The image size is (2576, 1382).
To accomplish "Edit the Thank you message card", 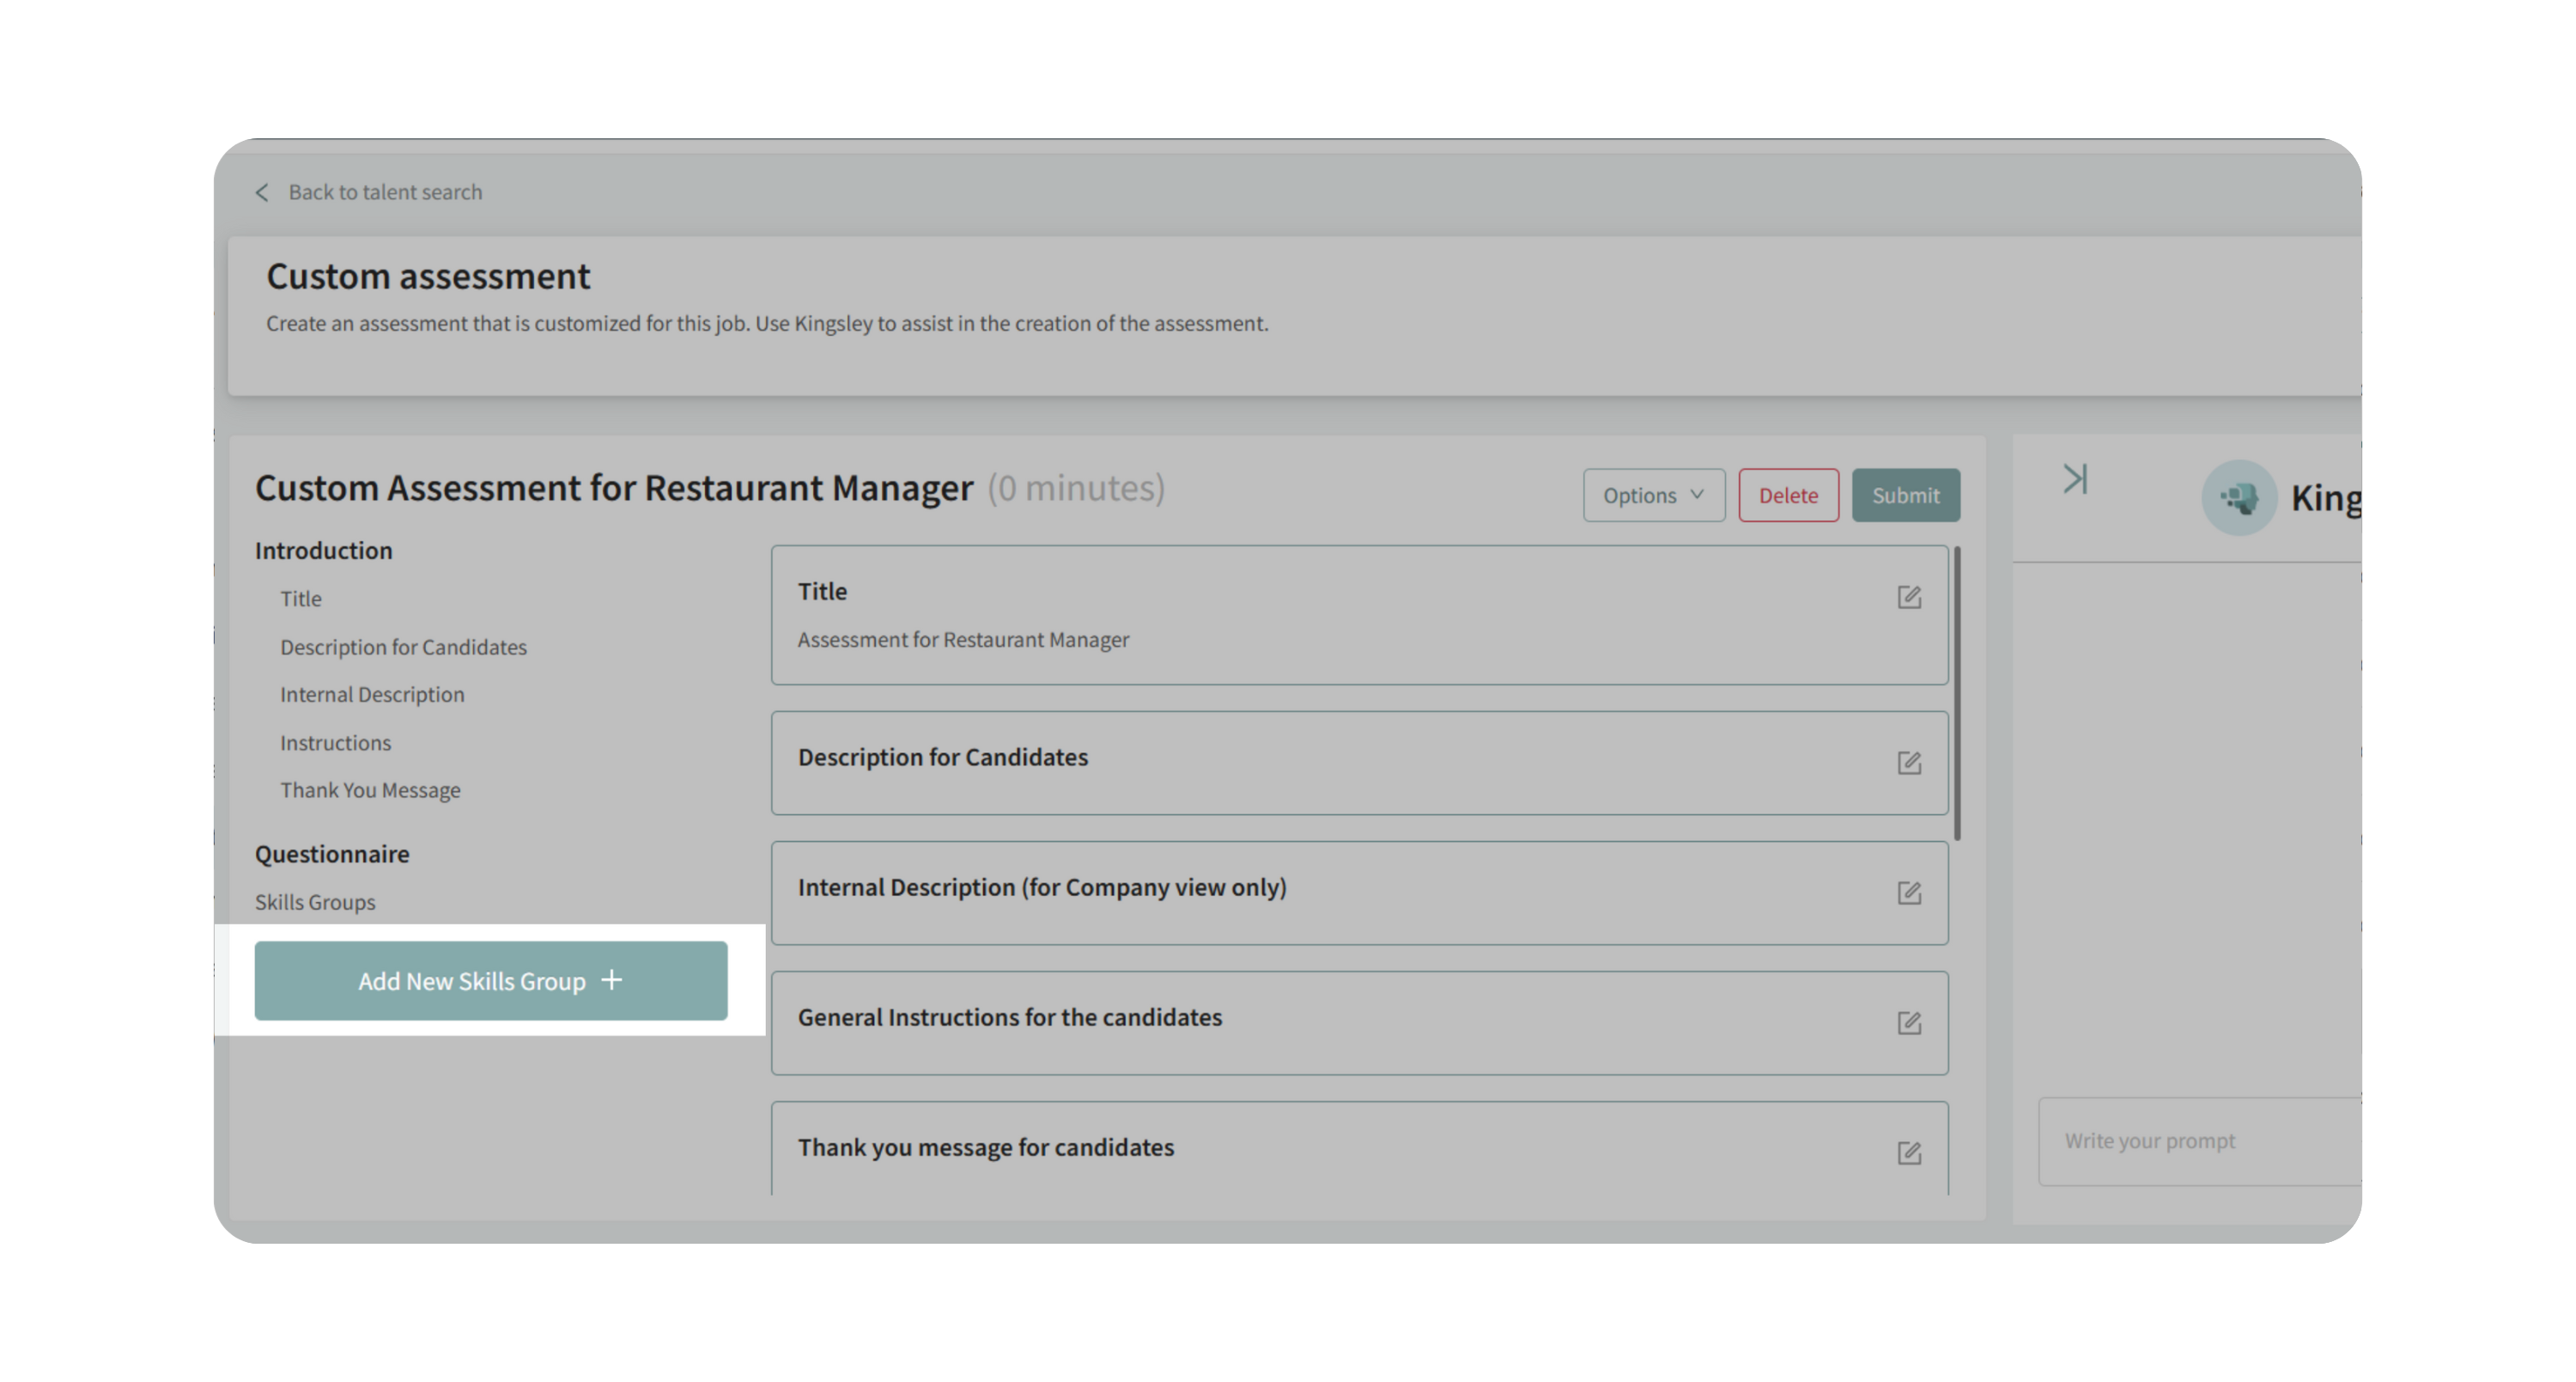I will point(1908,1153).
